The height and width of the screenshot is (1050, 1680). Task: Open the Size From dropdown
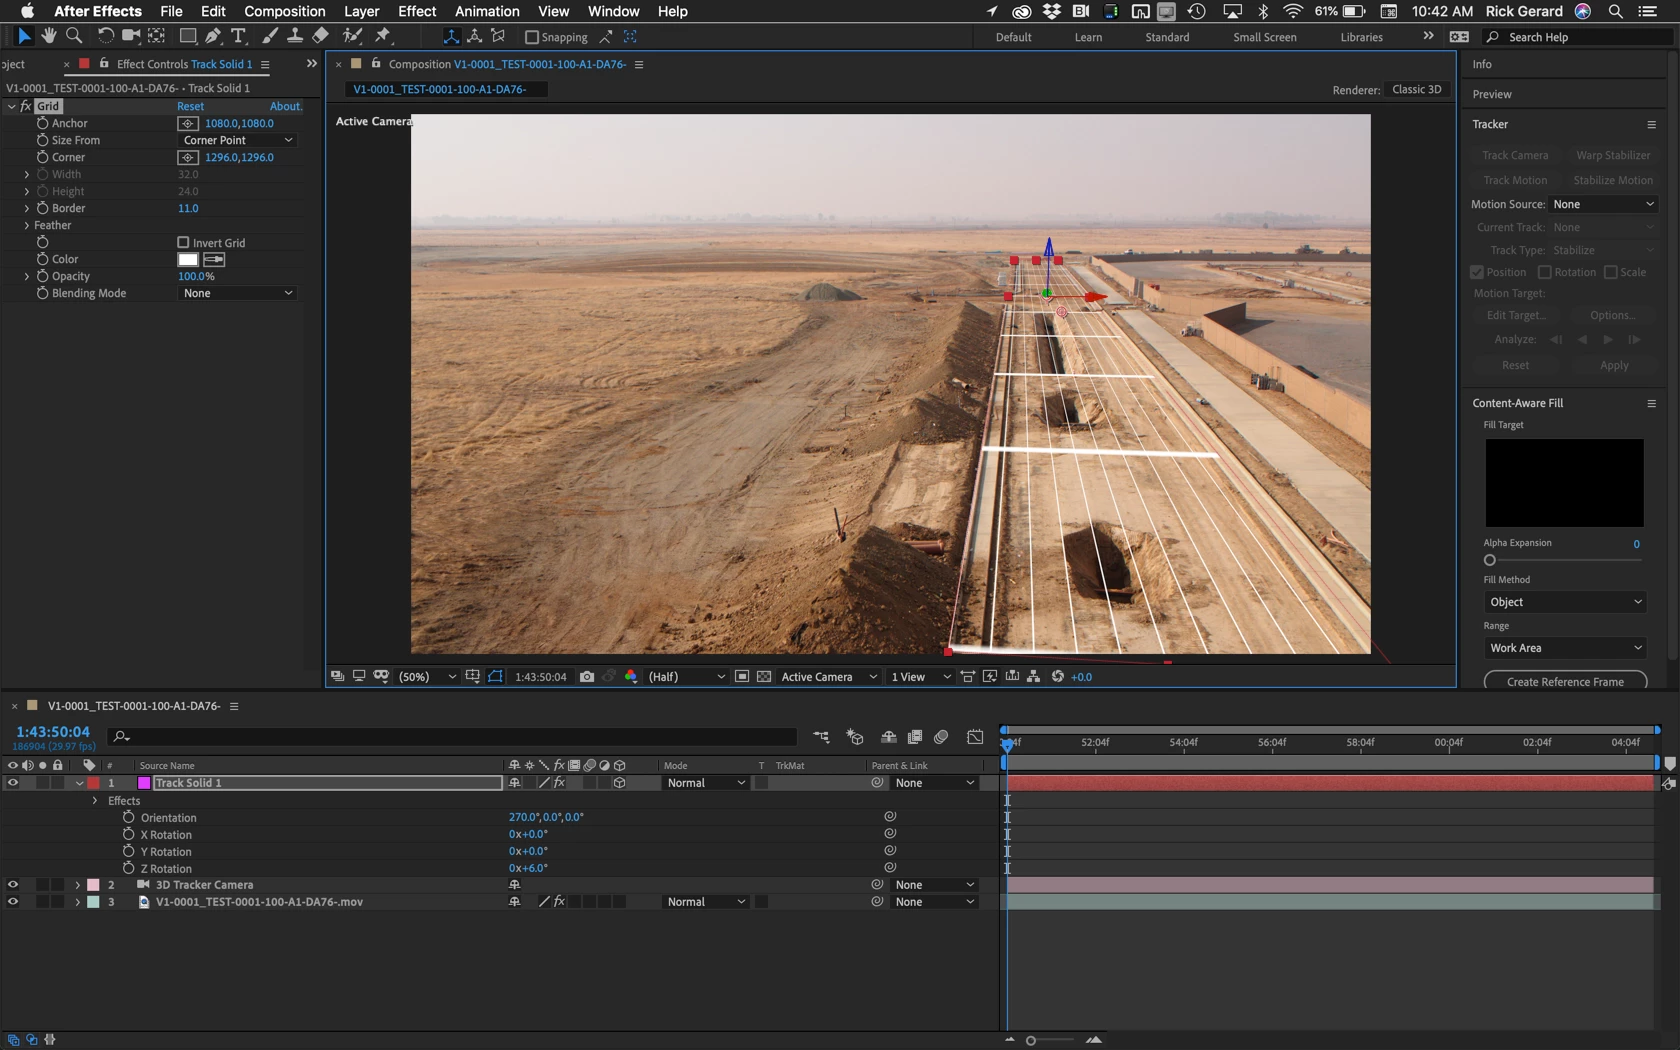click(237, 140)
